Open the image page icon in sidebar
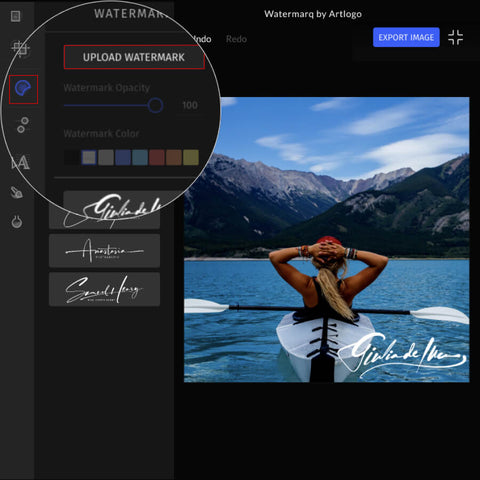The height and width of the screenshot is (480, 480). [16, 16]
